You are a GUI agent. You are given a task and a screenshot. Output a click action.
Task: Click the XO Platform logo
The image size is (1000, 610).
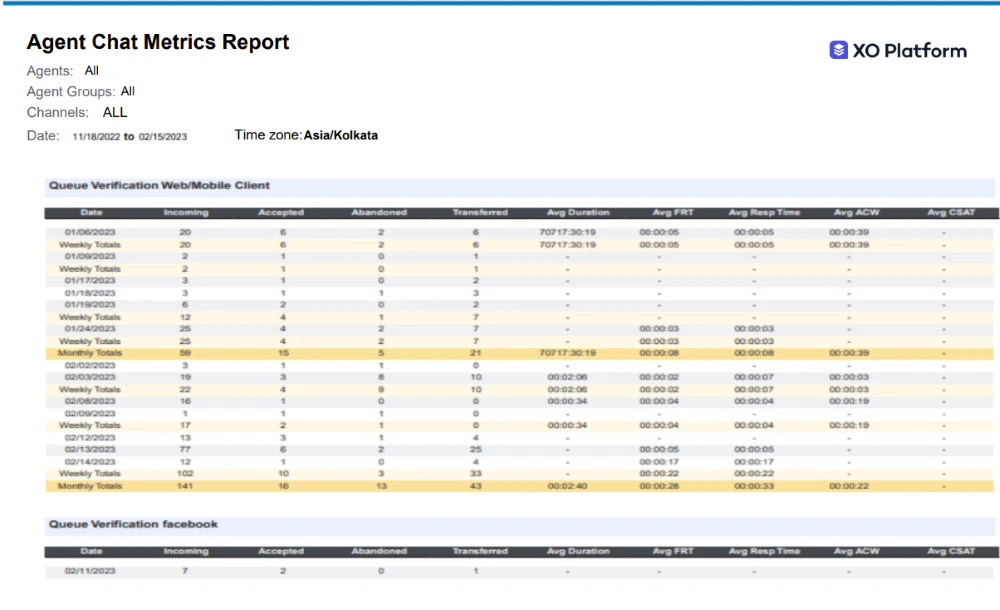pyautogui.click(x=899, y=49)
